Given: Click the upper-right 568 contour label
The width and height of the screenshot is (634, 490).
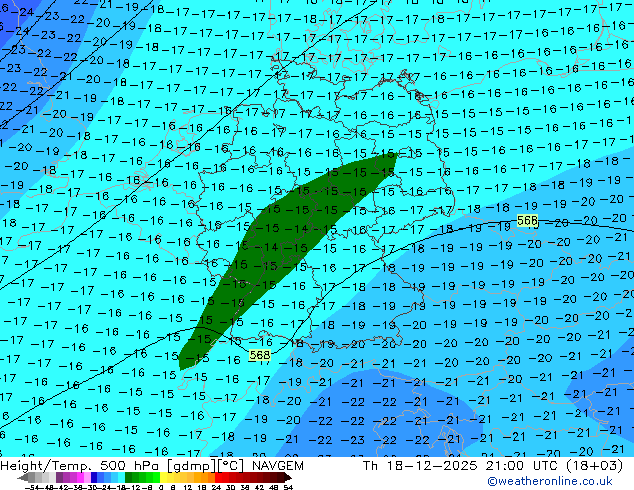Looking at the screenshot, I should (x=527, y=221).
